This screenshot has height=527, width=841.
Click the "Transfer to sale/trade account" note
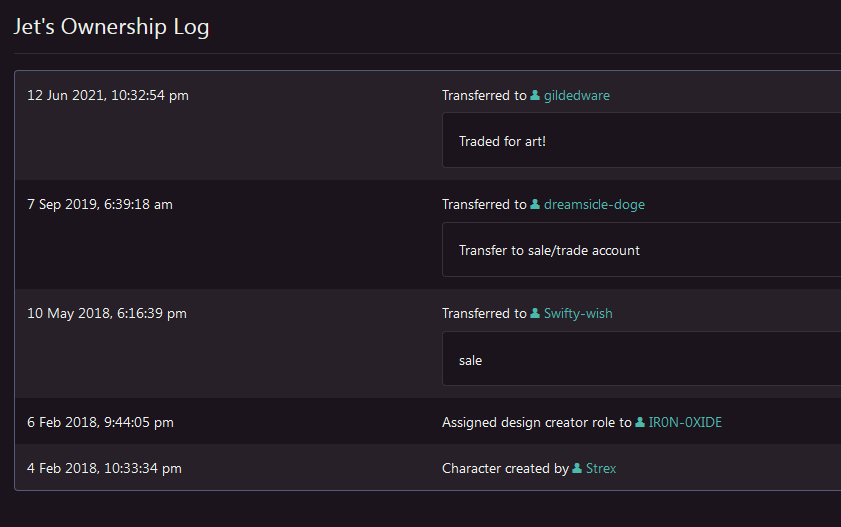[x=640, y=250]
